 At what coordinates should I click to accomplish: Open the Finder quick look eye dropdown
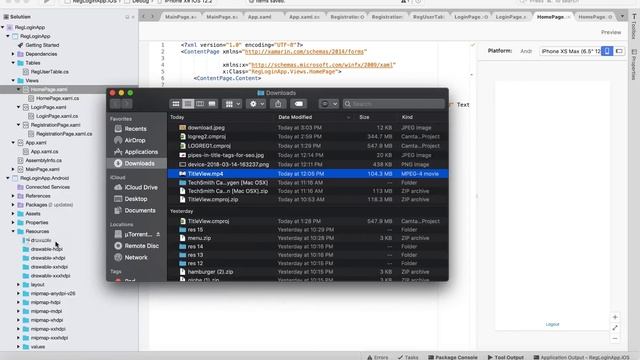click(x=329, y=104)
